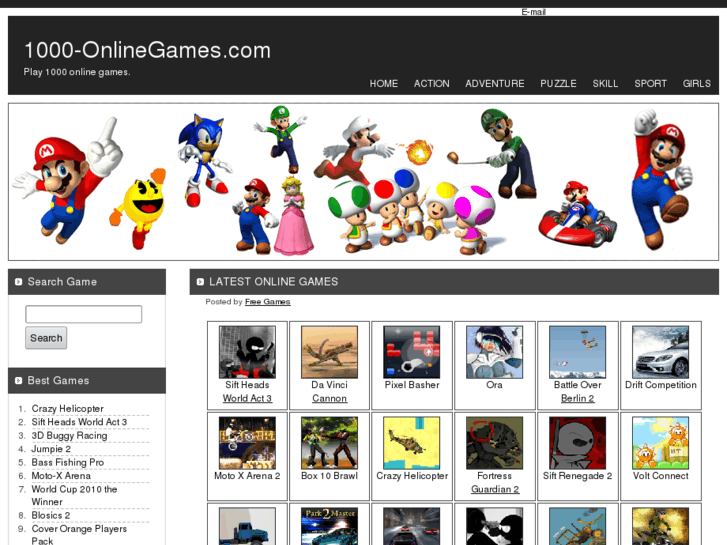Click the LATEST ONLINE GAMES heading
727x545 pixels.
tap(273, 282)
